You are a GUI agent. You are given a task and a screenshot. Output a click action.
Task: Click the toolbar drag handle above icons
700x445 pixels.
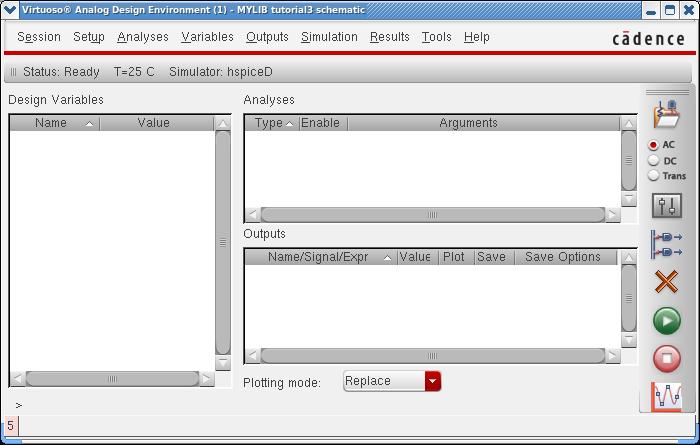[667, 92]
